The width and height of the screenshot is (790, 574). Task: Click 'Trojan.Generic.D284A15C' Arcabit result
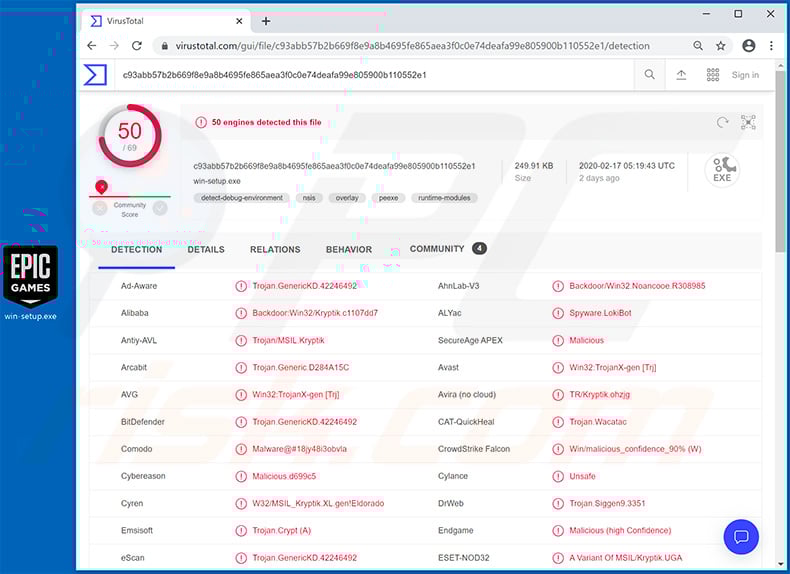tap(300, 367)
